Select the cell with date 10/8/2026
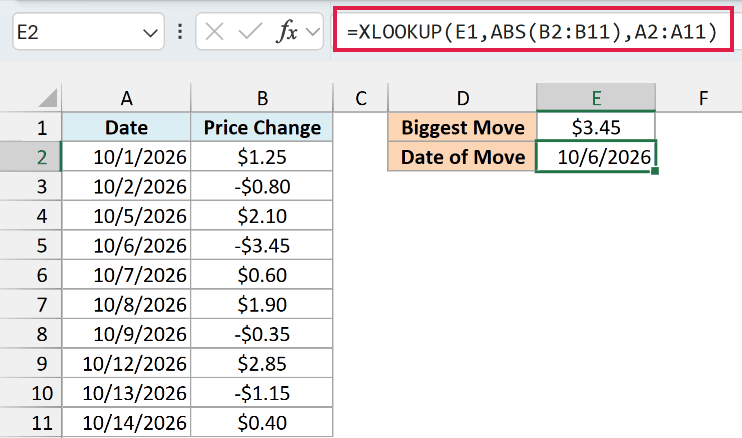742x438 pixels. click(x=126, y=304)
